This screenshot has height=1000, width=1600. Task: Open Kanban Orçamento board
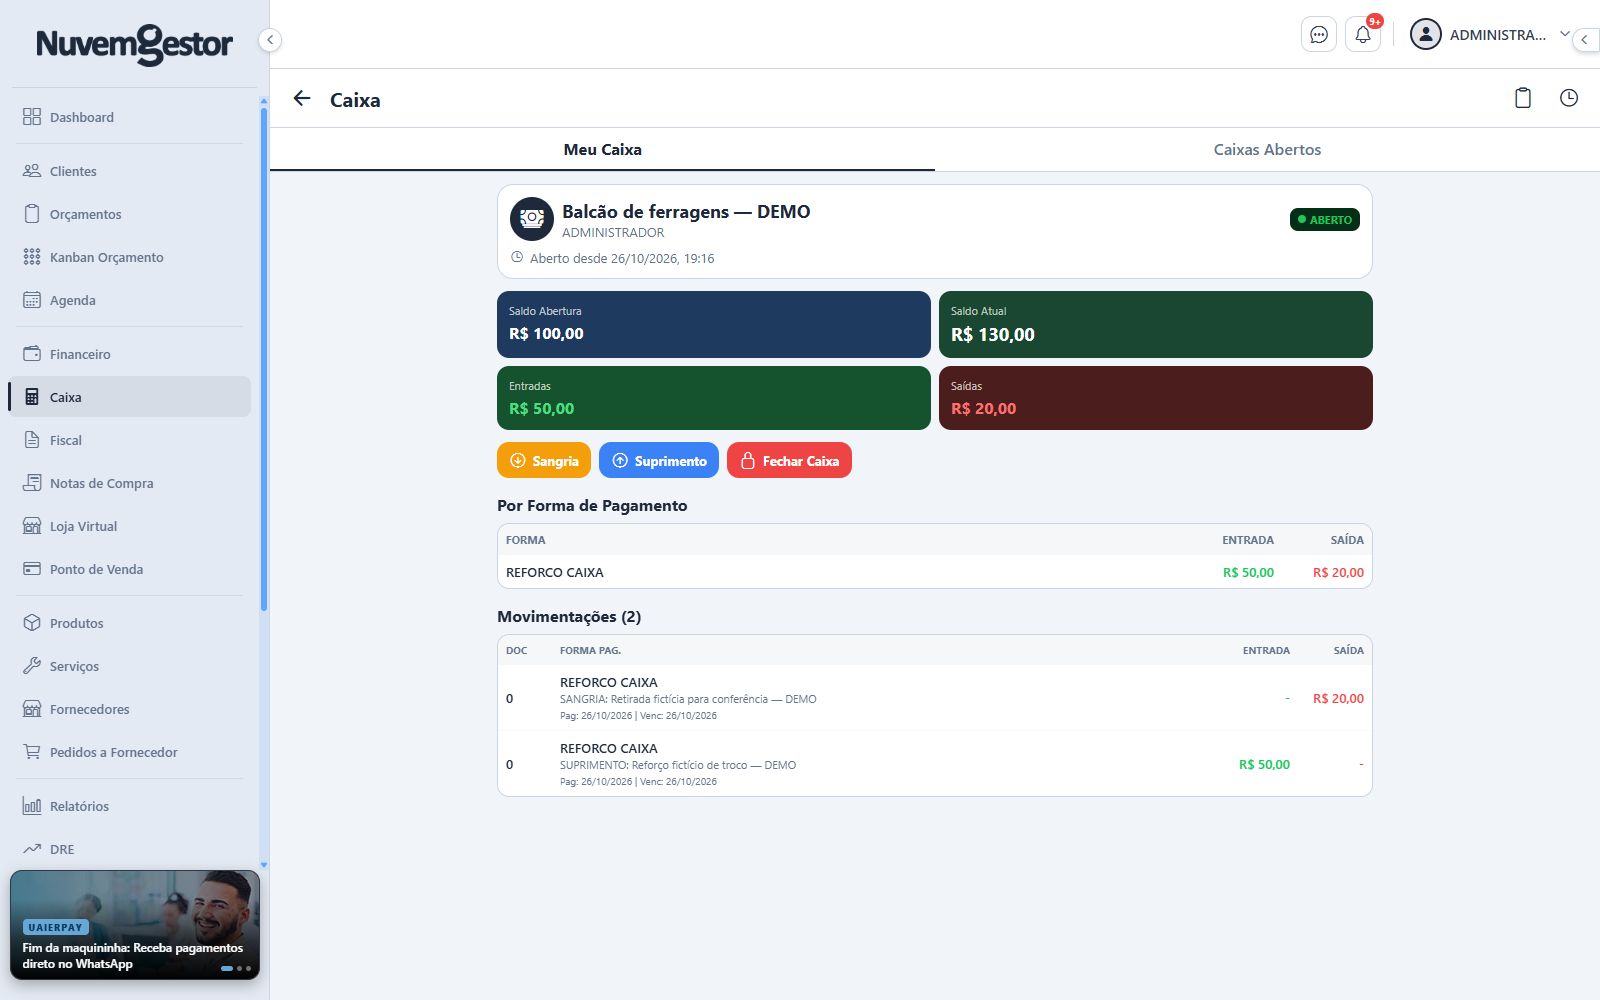[130, 257]
